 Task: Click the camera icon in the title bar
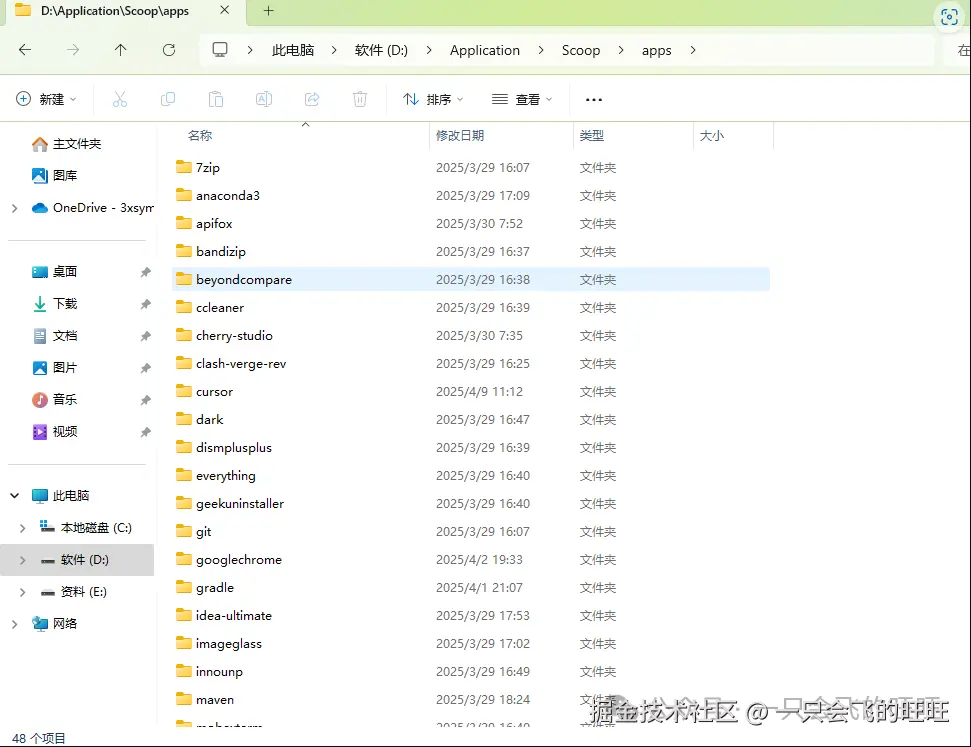949,15
